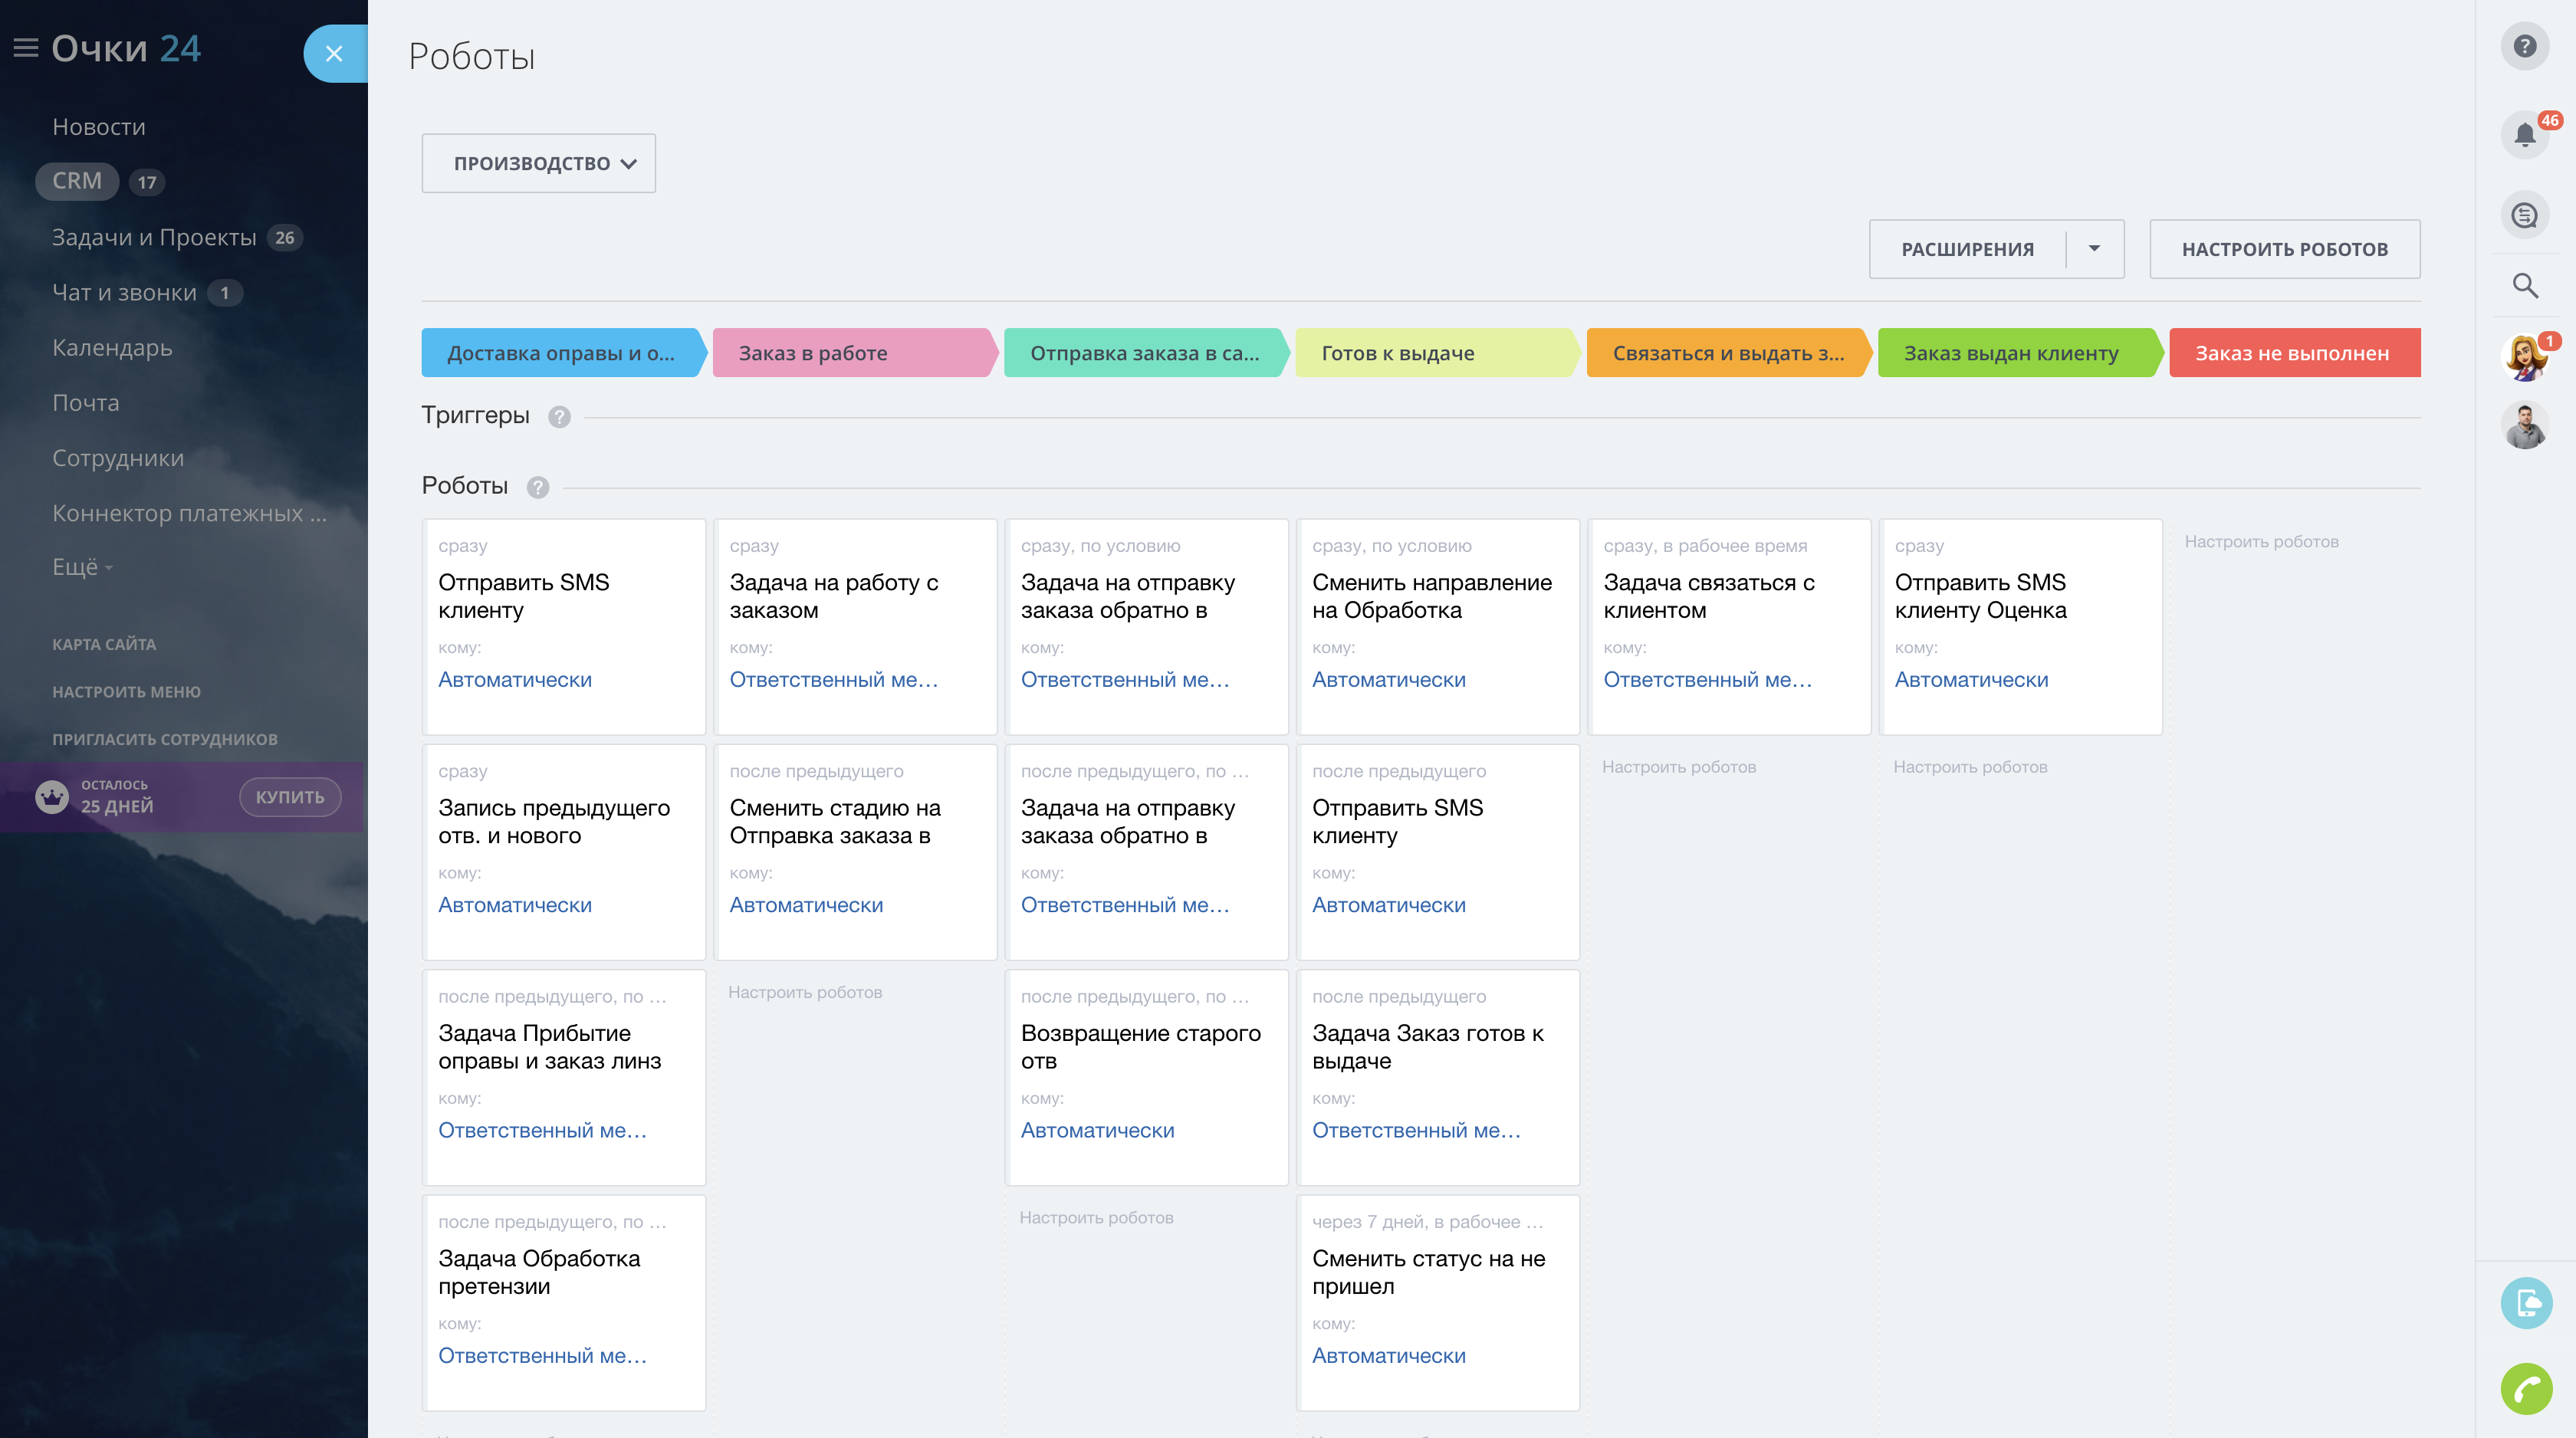The image size is (2576, 1438).
Task: Click the search magnifier icon
Action: click(x=2524, y=286)
